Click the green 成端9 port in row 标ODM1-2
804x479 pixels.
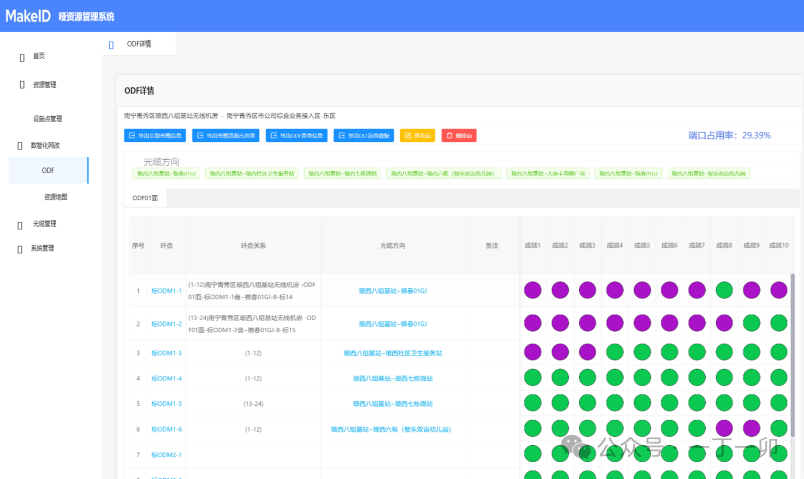pyautogui.click(x=752, y=323)
